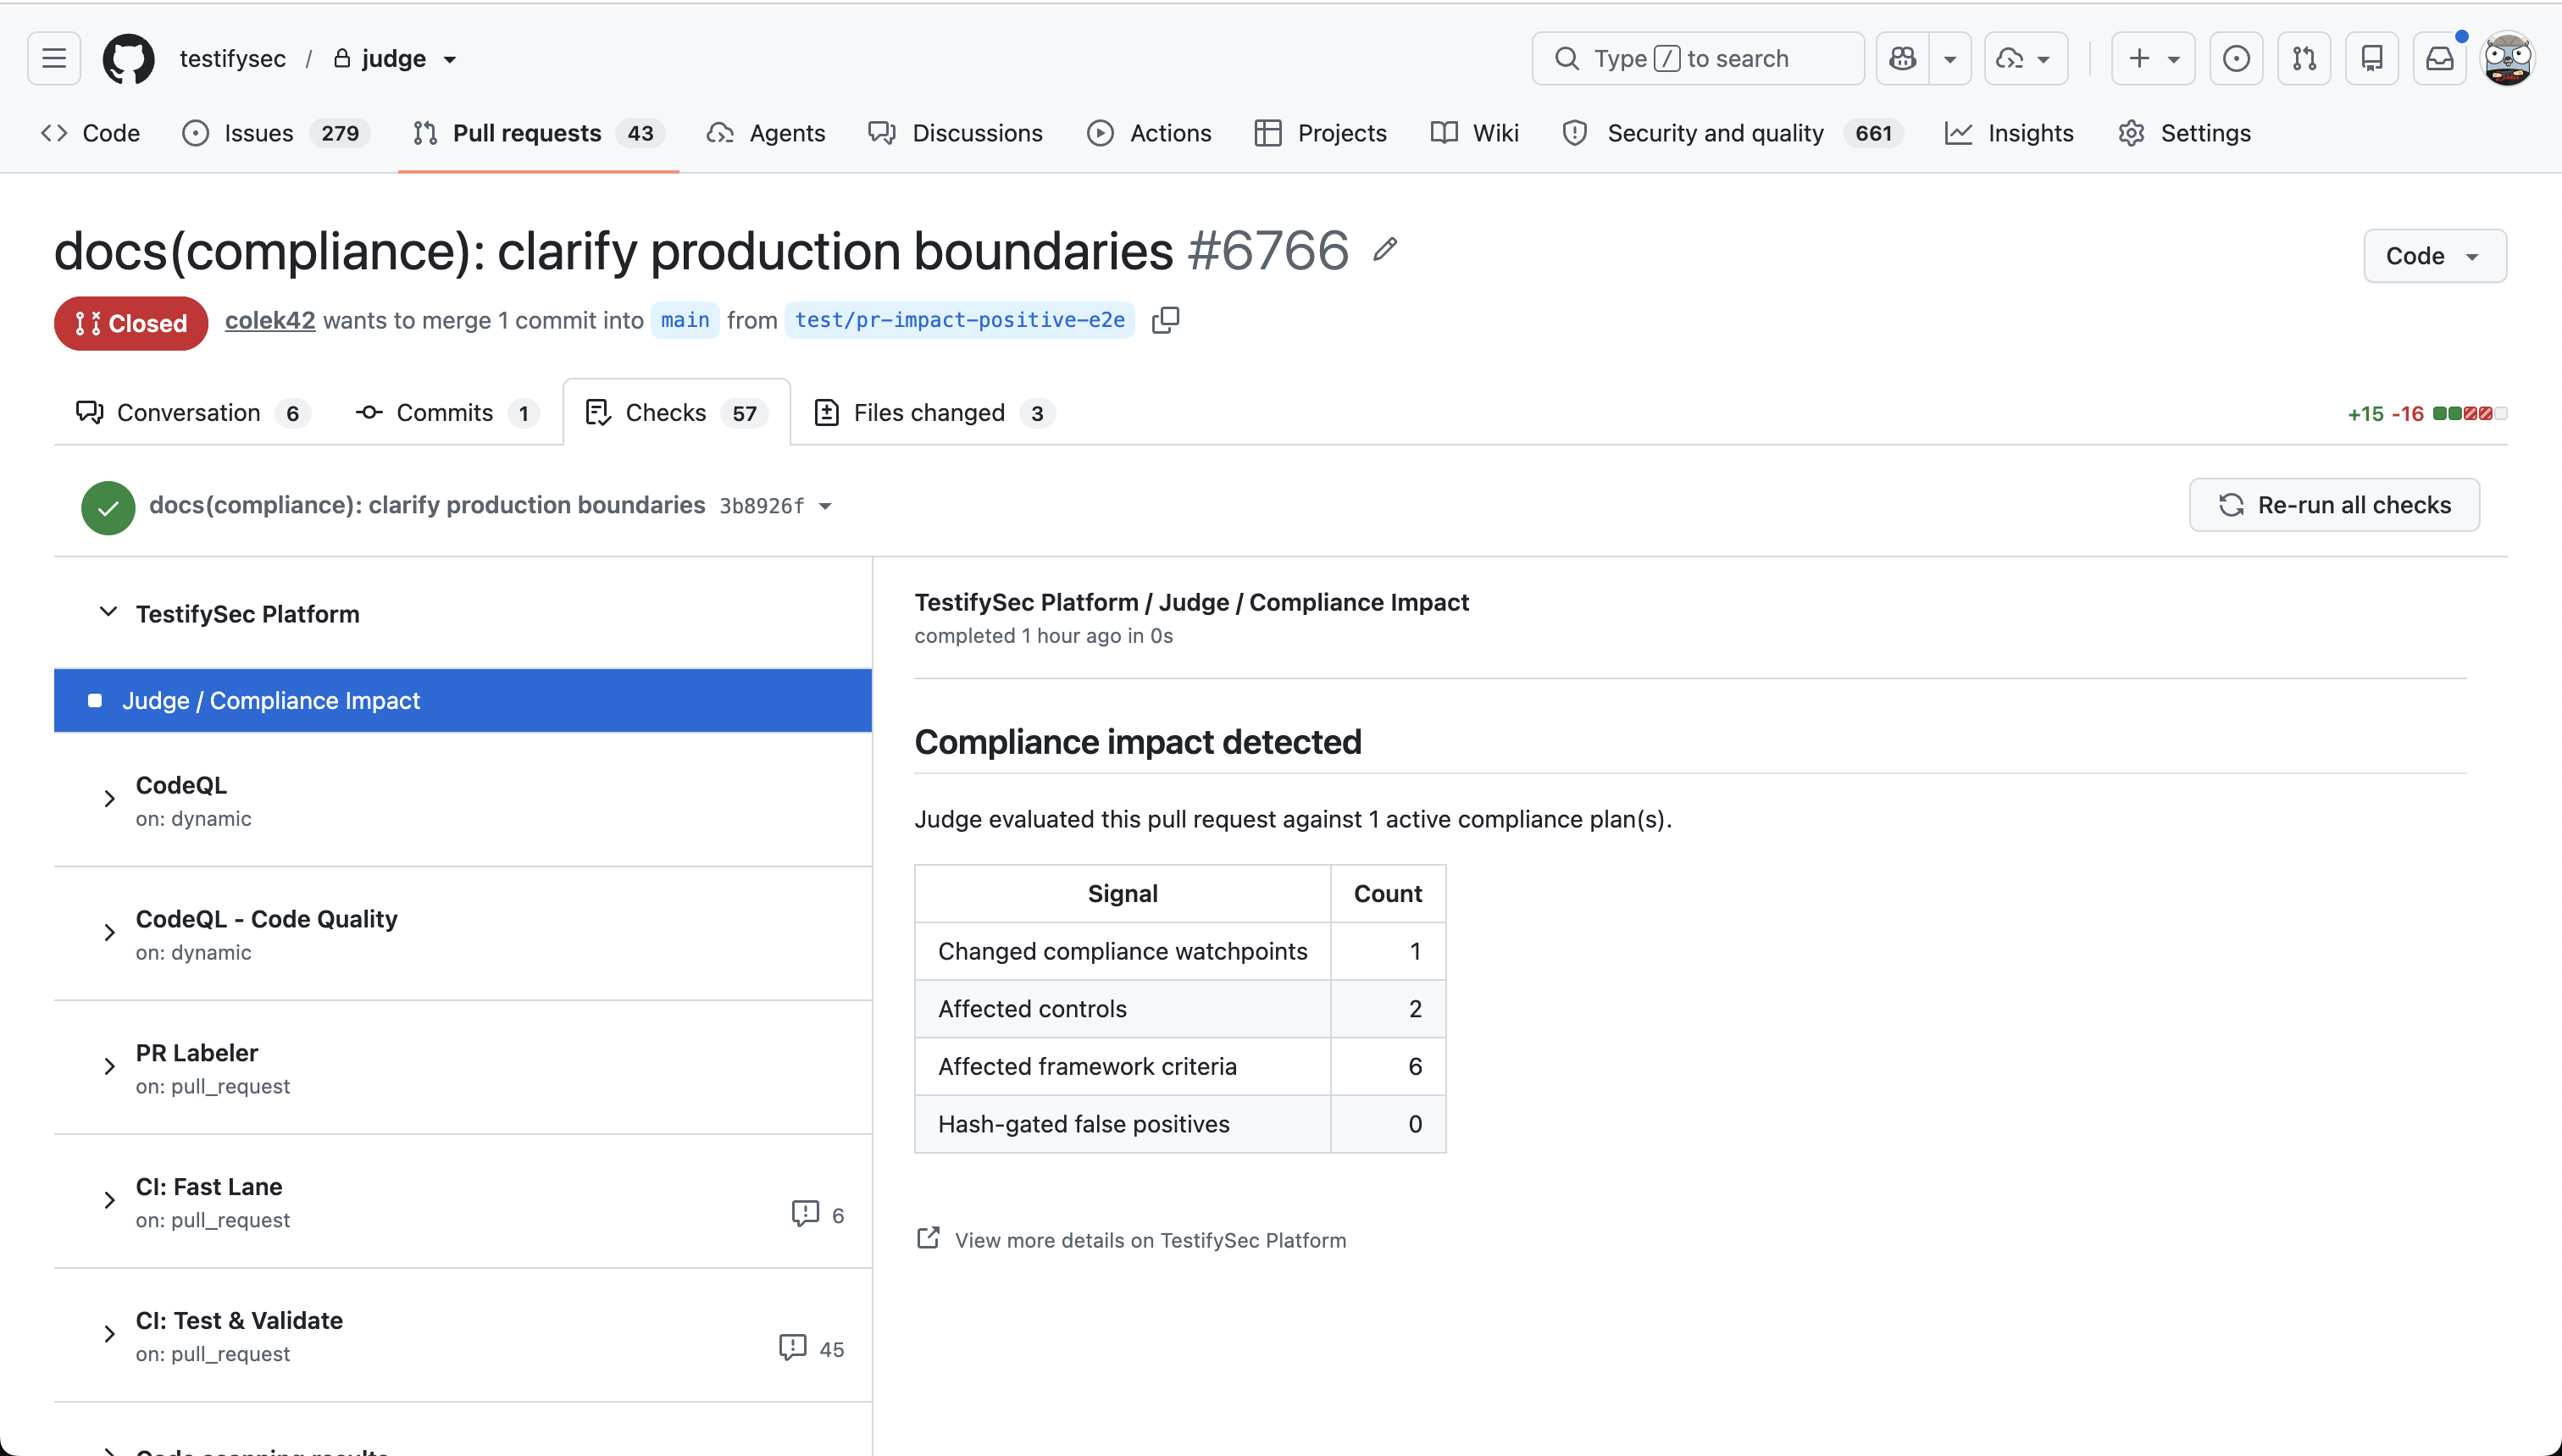Open the Actions repository tab
The width and height of the screenshot is (2562, 1456).
tap(1149, 133)
